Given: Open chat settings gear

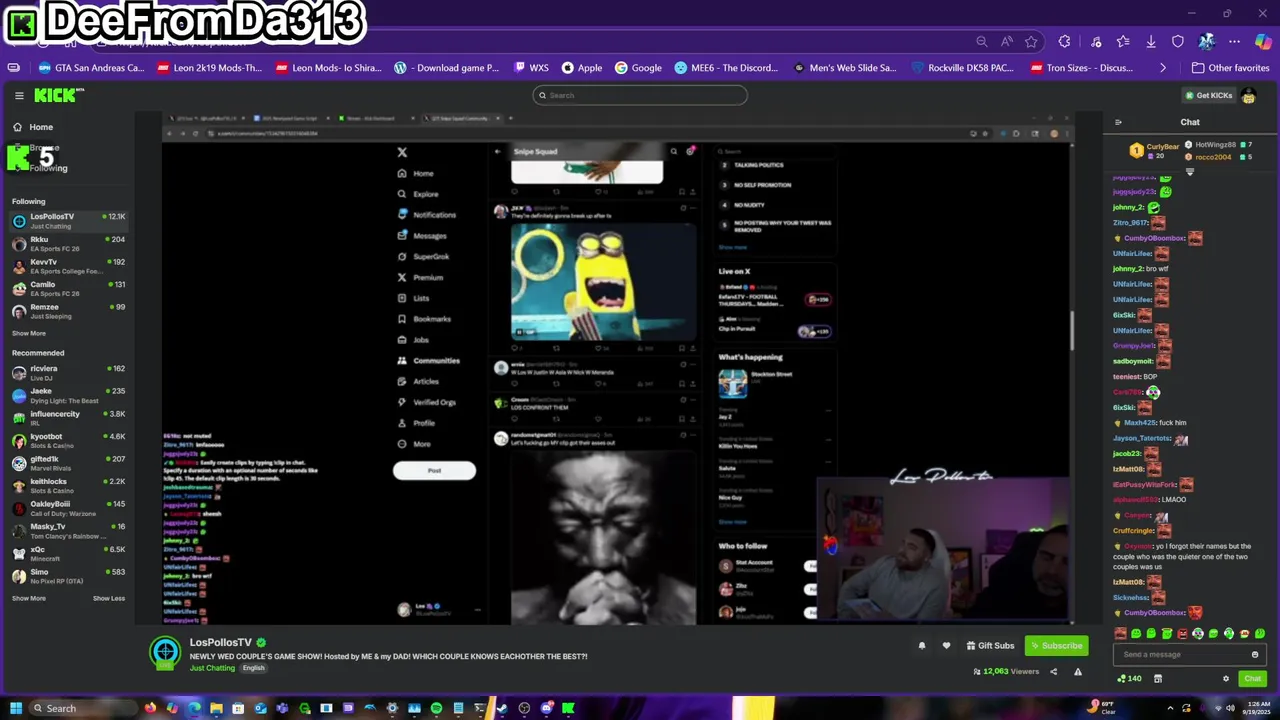Looking at the screenshot, I should pyautogui.click(x=1226, y=679).
